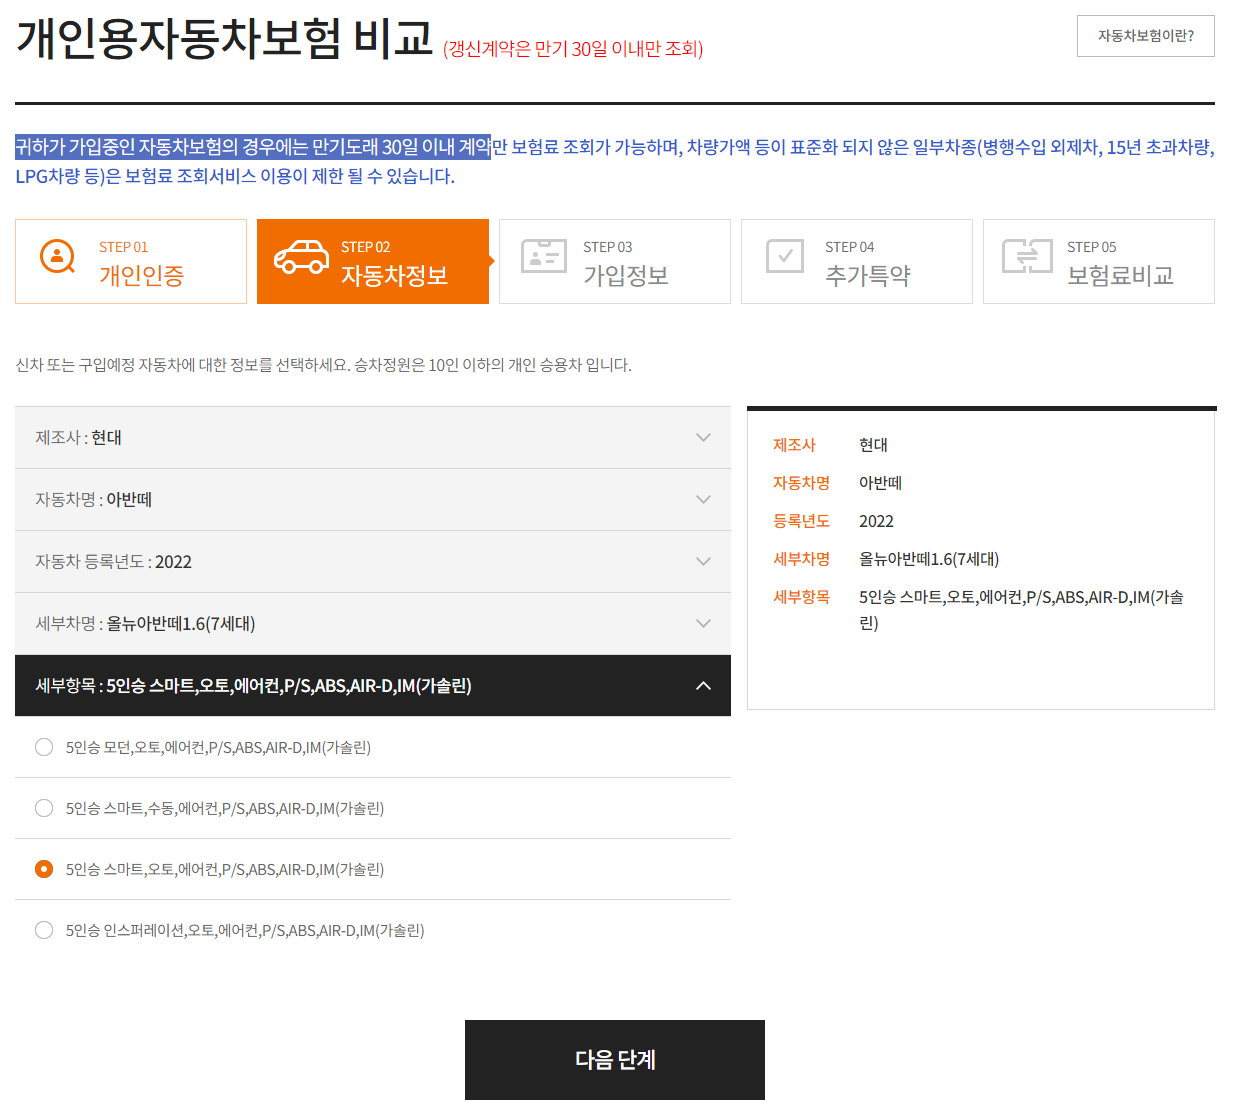Viewport: 1233px width, 1113px height.
Task: Click the 신차 또는 구입예정 자동차 instruction text
Action: tap(323, 365)
